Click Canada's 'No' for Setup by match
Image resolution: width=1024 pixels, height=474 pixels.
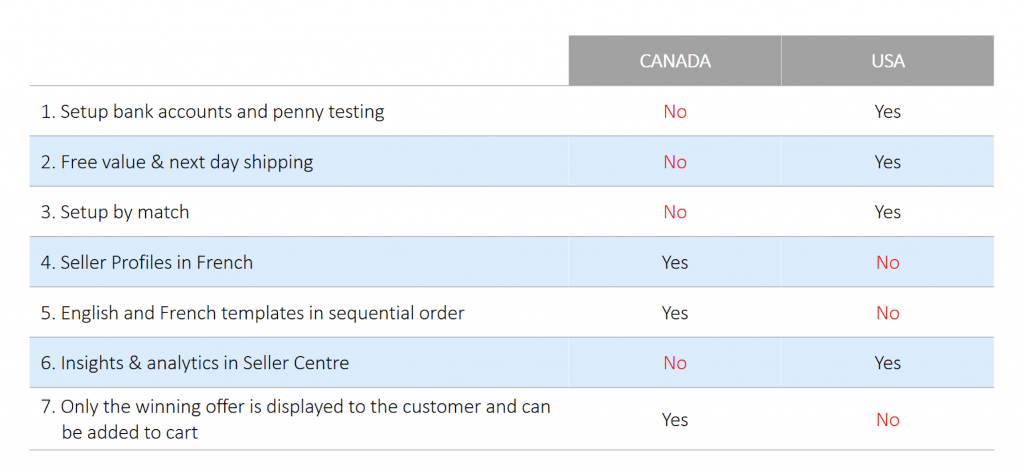point(675,212)
